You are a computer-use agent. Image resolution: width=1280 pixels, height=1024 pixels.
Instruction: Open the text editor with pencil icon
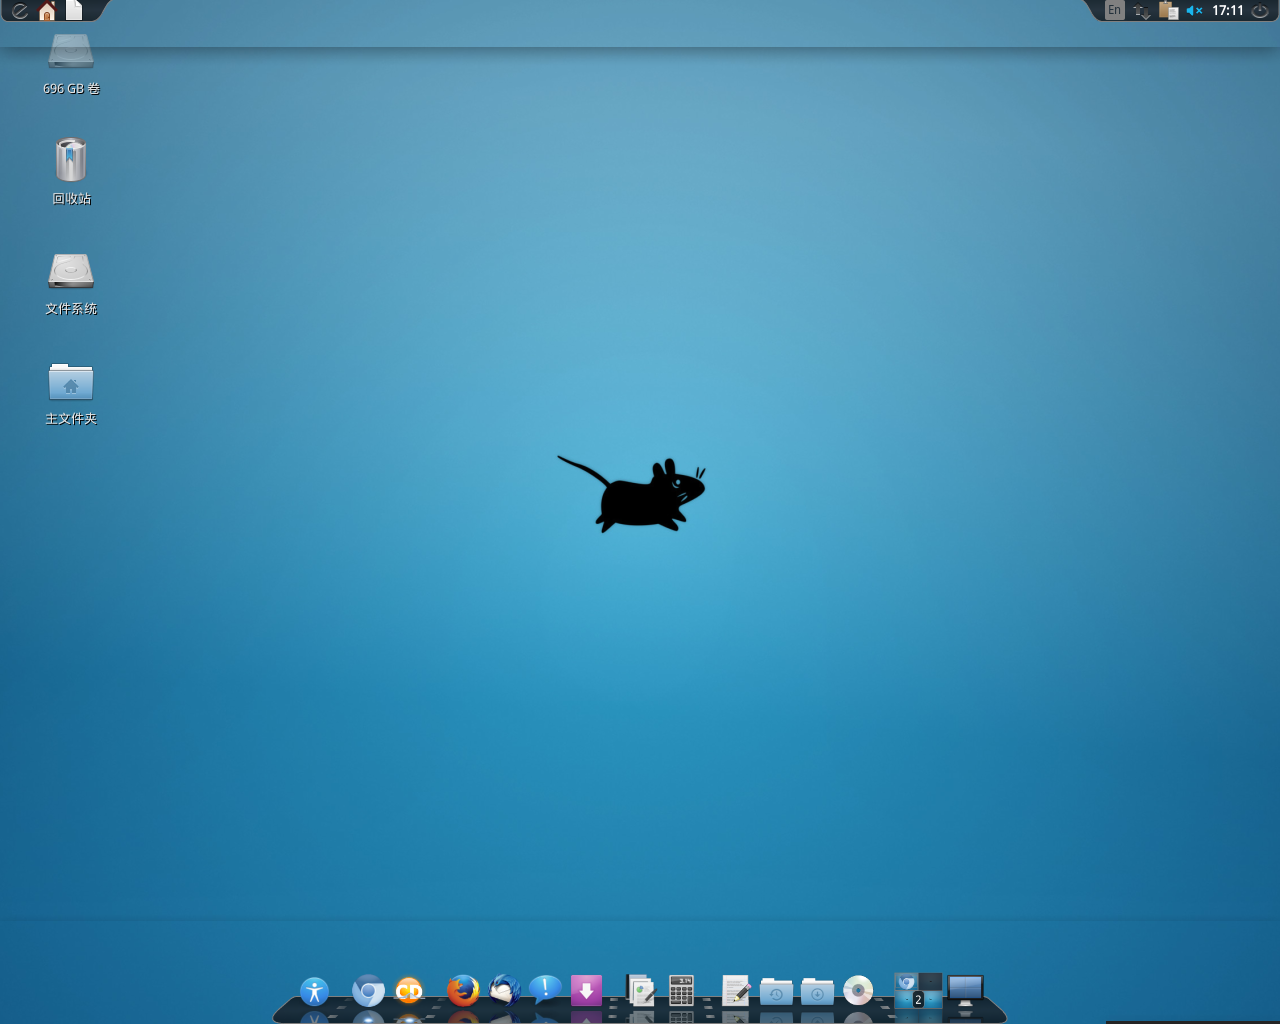(x=736, y=991)
